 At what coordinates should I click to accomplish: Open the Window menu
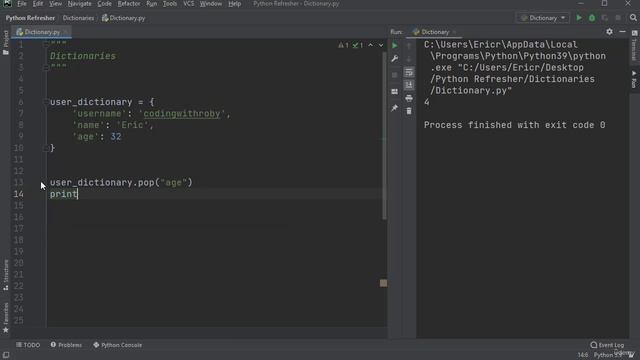click(211, 4)
